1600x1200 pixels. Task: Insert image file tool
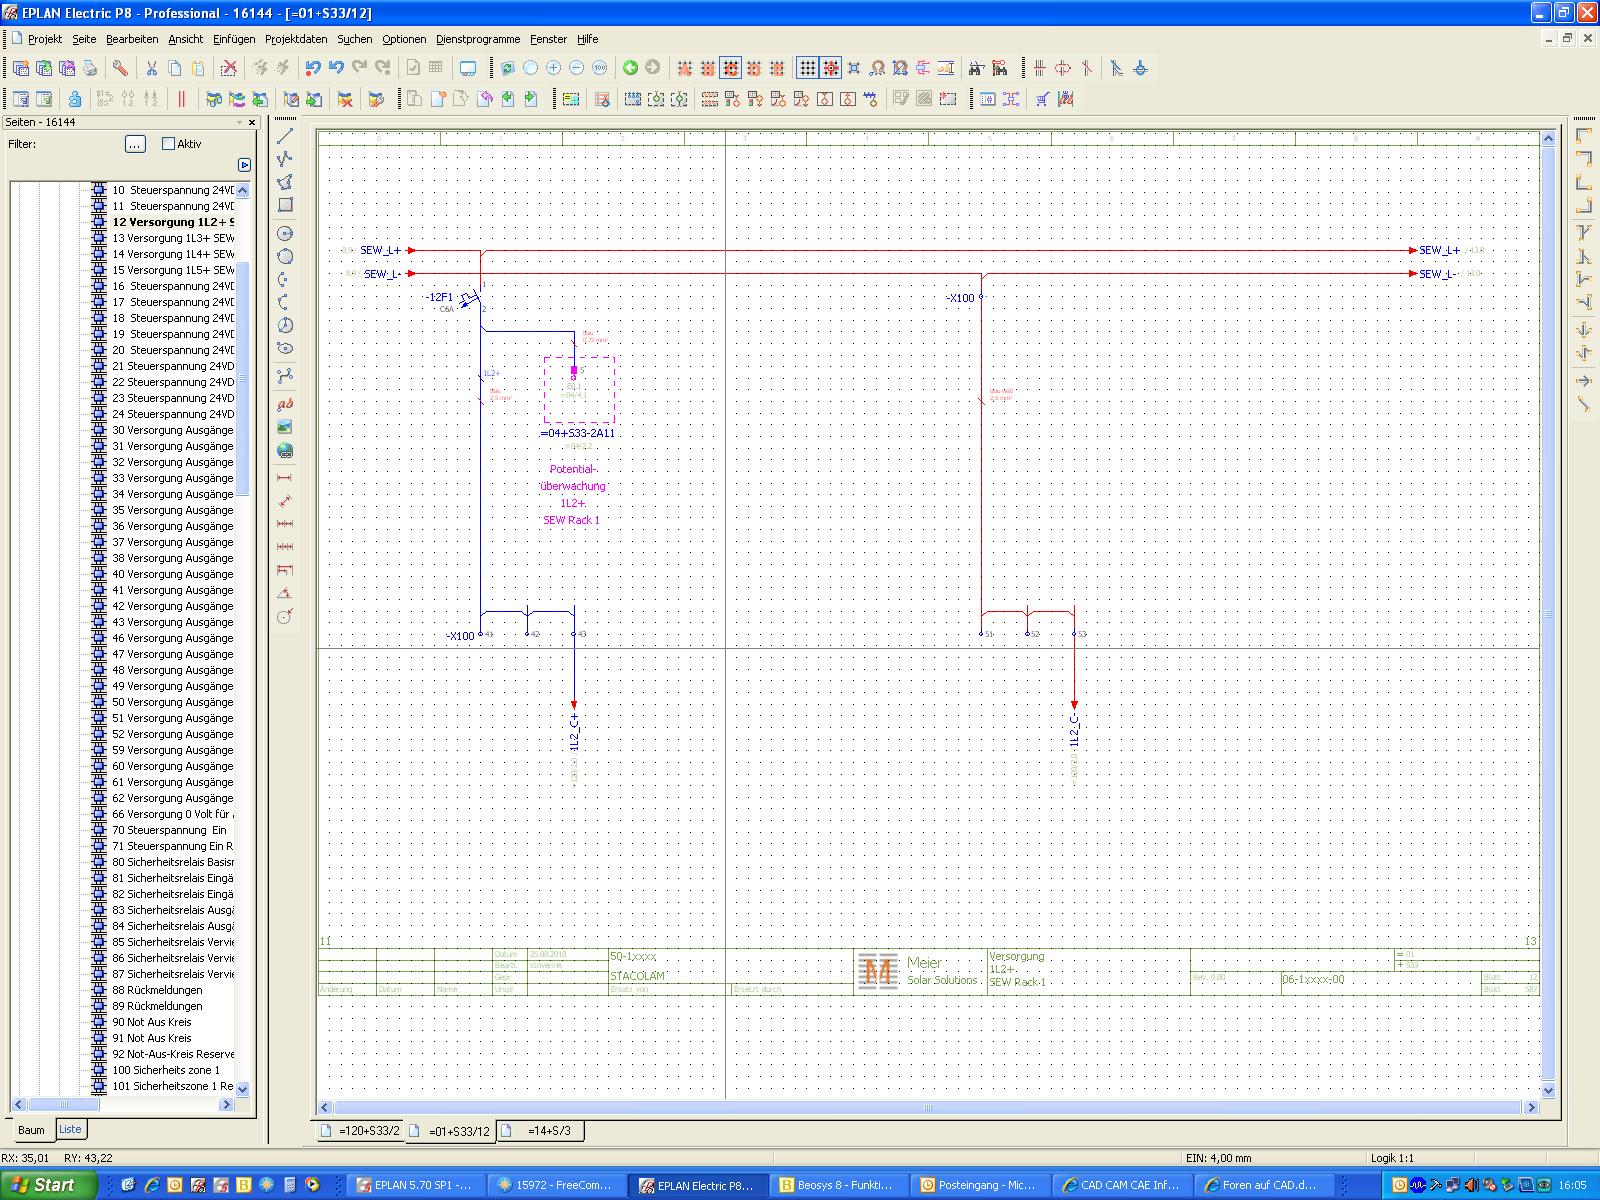click(285, 427)
